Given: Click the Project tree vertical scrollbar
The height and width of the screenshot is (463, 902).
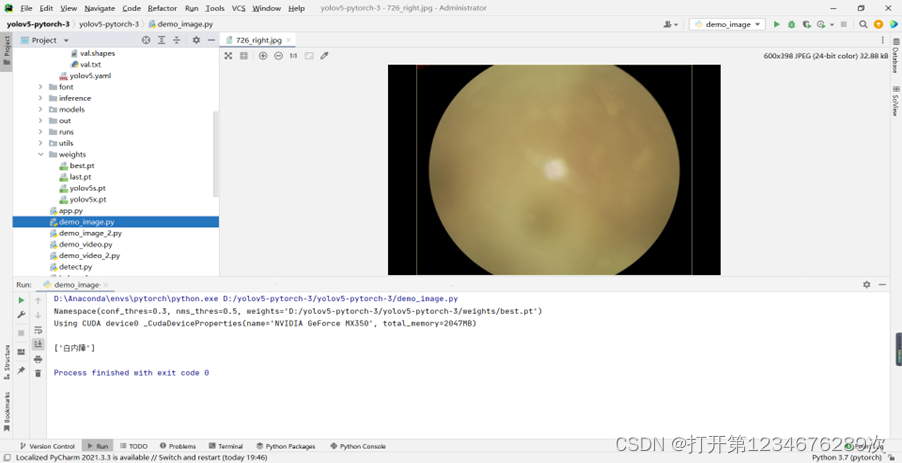Looking at the screenshot, I should click(216, 154).
